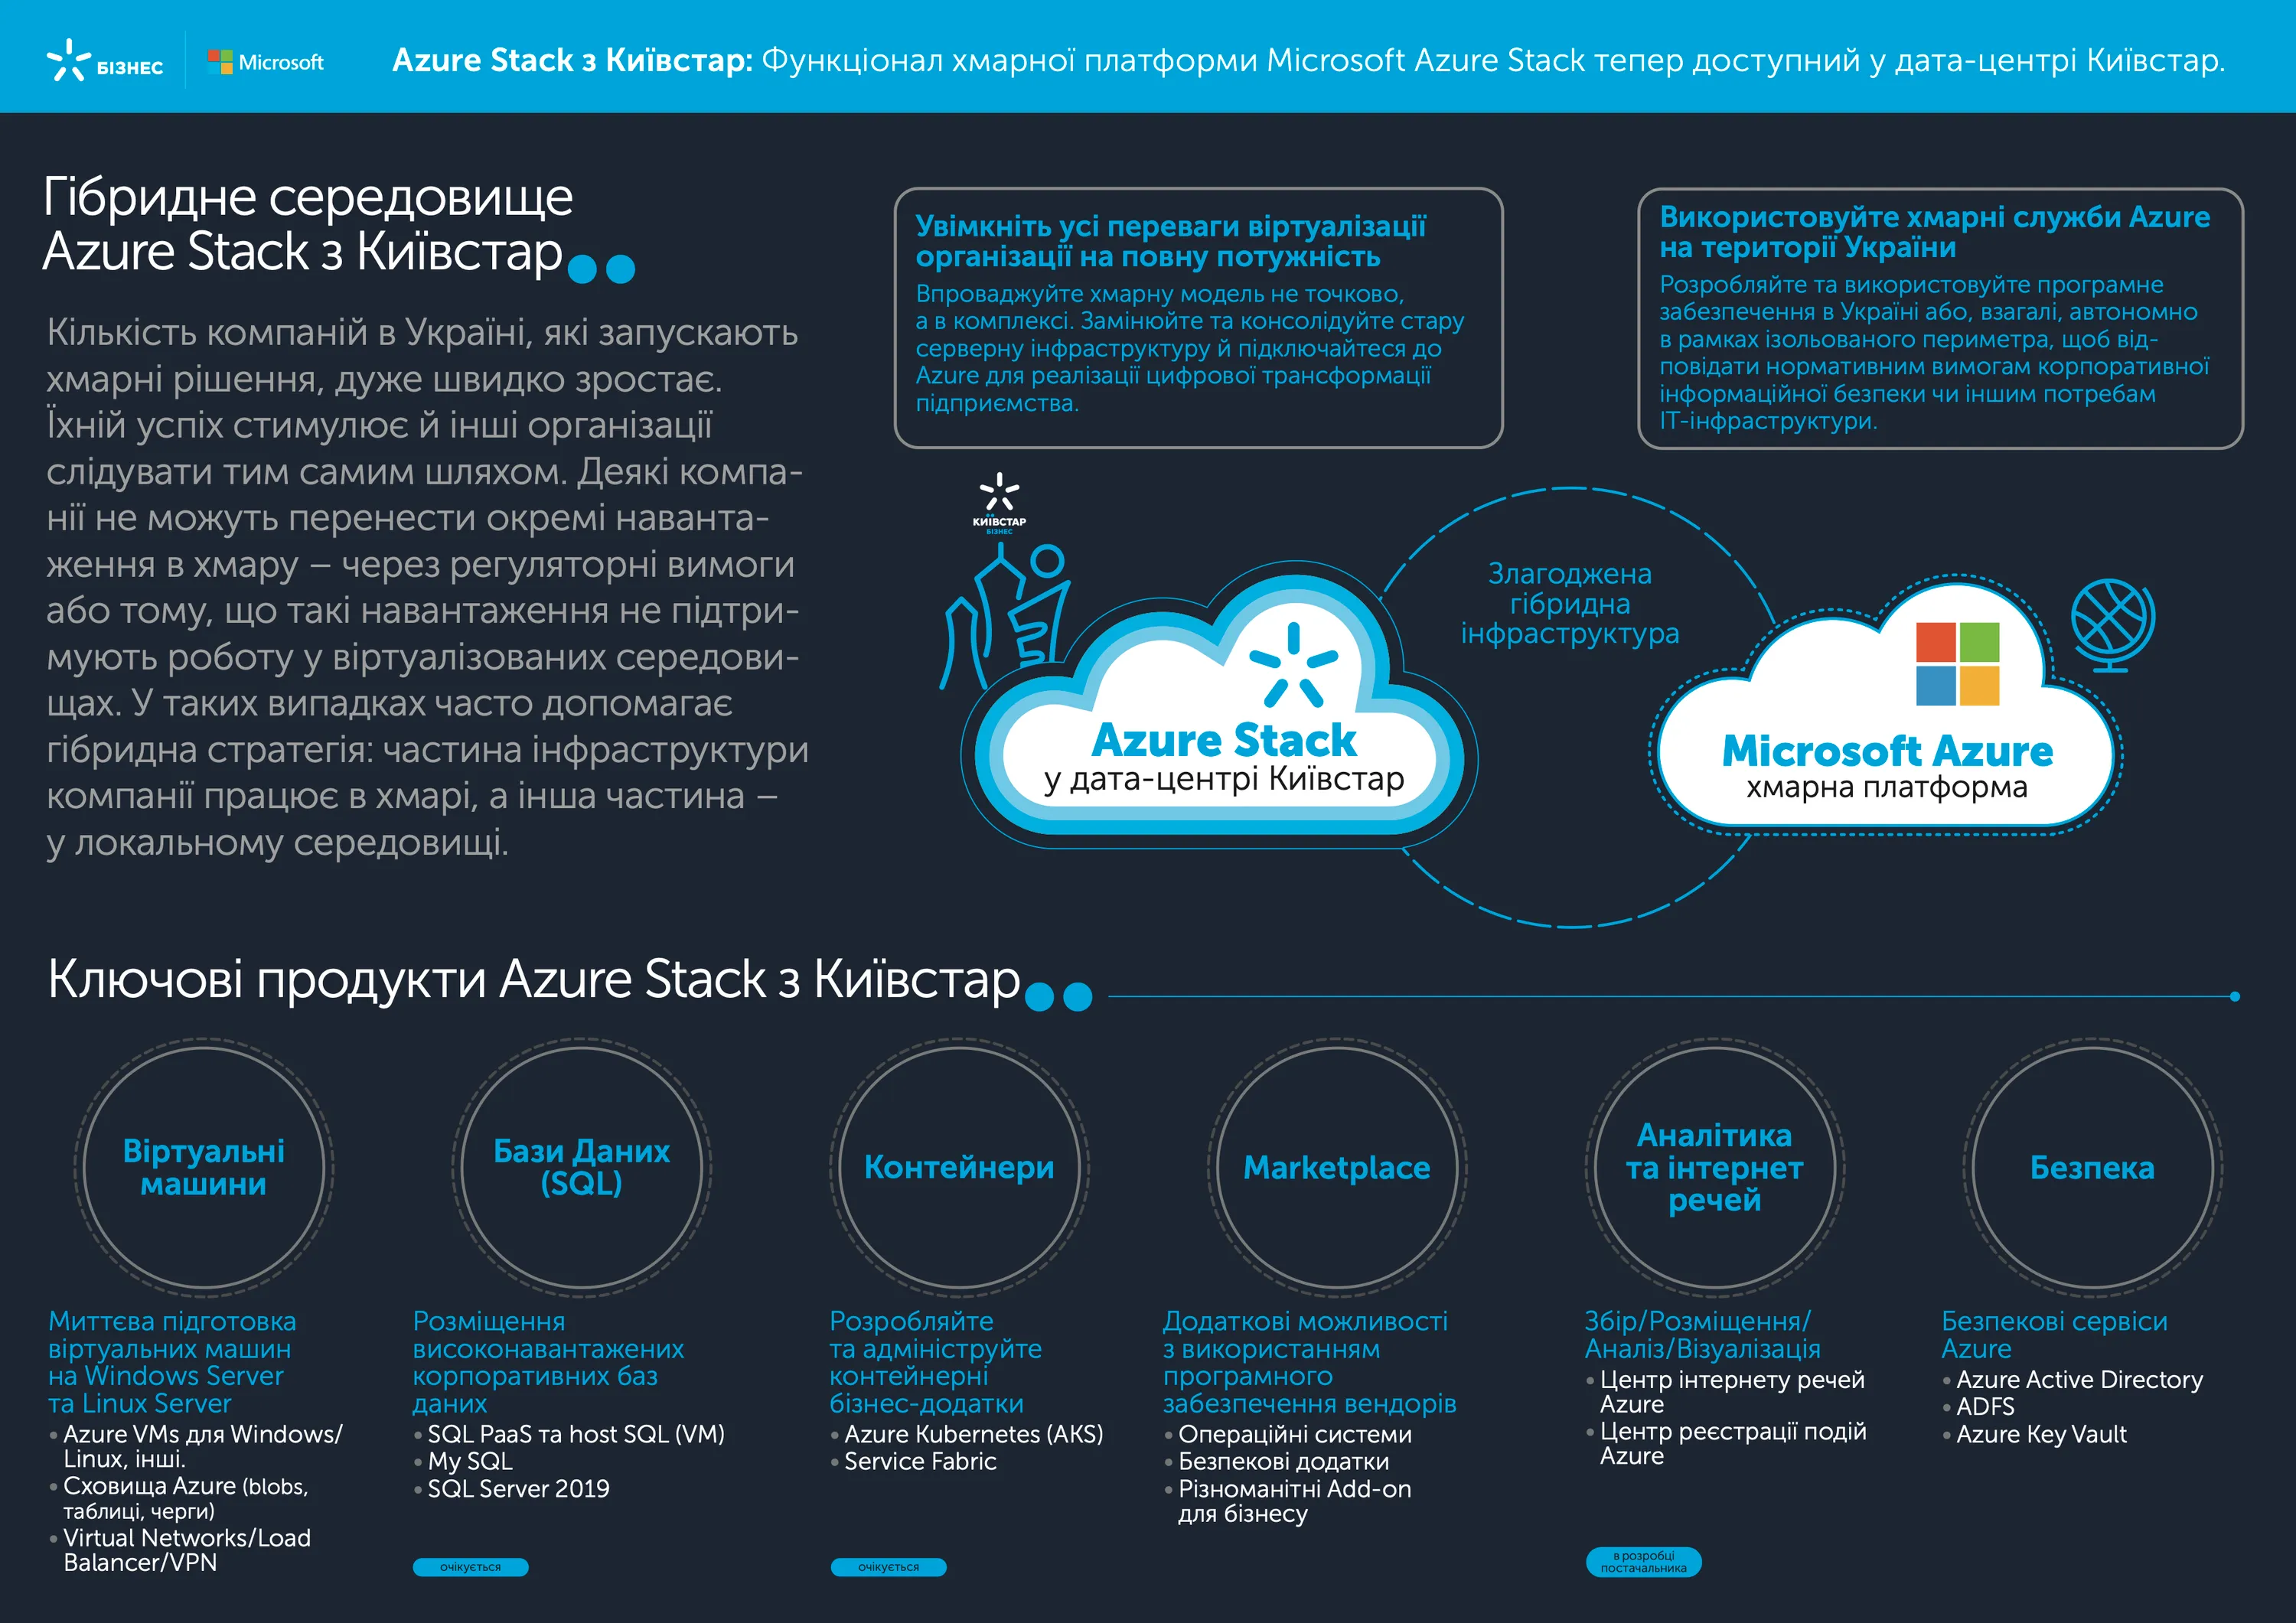Click the в розробці постачальника badge
This screenshot has width=2296, height=1623.
pyautogui.click(x=1643, y=1562)
